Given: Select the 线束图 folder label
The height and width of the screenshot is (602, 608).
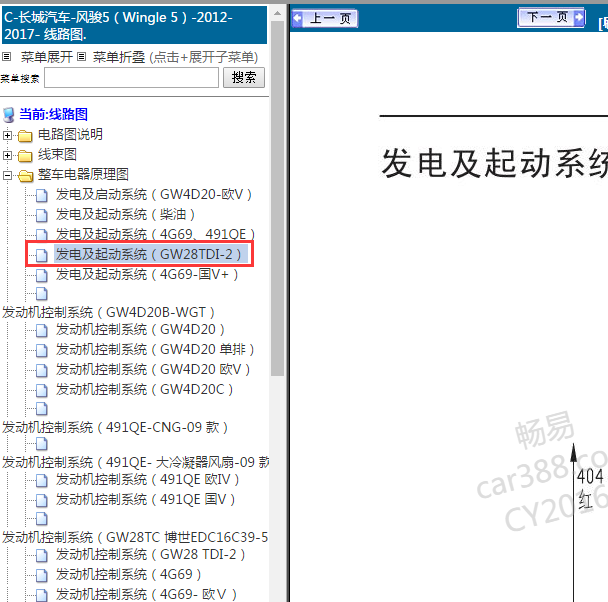Looking at the screenshot, I should pyautogui.click(x=57, y=154).
